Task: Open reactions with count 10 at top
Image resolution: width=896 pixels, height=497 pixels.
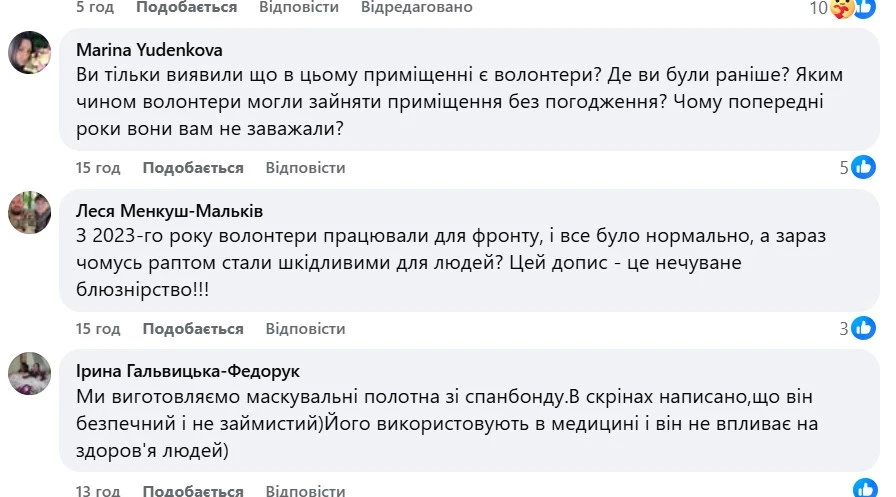Action: [x=842, y=8]
